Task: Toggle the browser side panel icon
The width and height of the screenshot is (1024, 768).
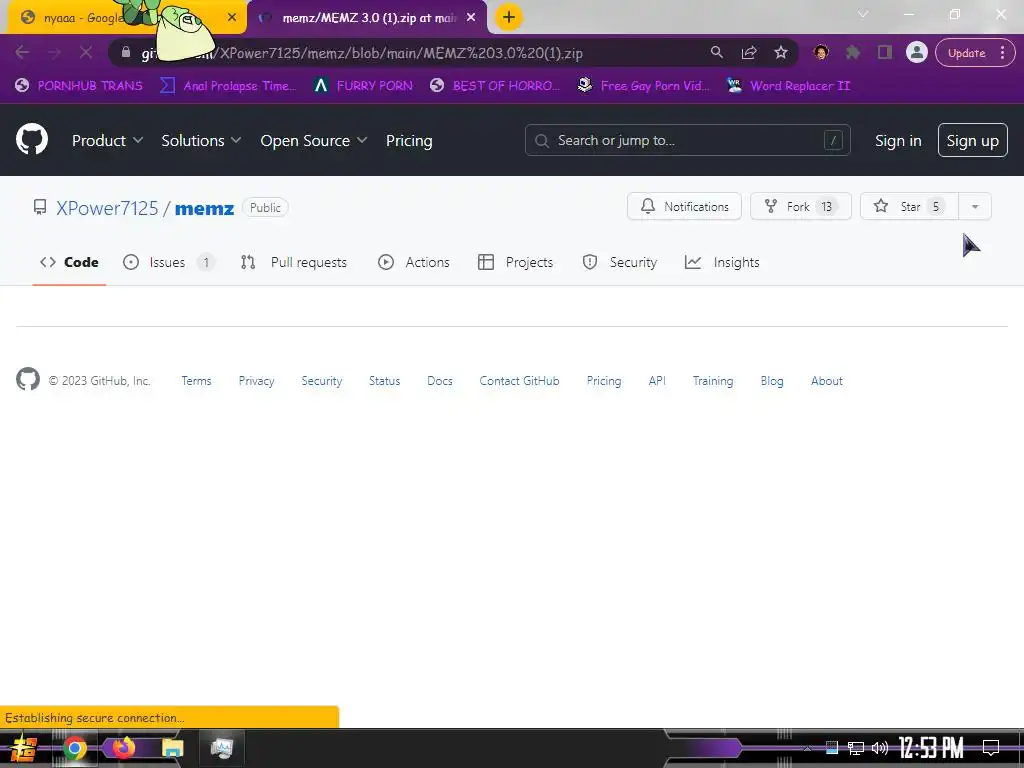Action: coord(884,52)
